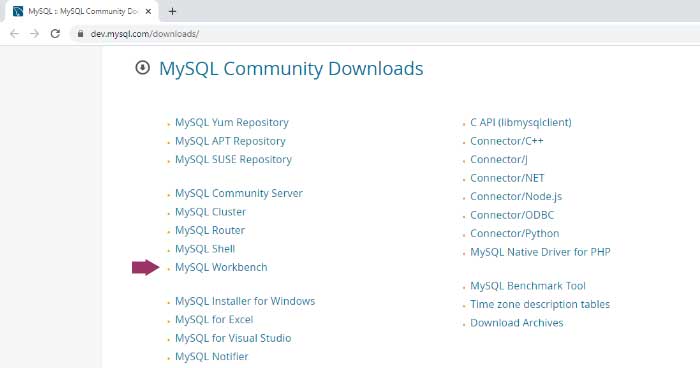Open Time zone description tables link
This screenshot has width=700, height=368.
540,305
